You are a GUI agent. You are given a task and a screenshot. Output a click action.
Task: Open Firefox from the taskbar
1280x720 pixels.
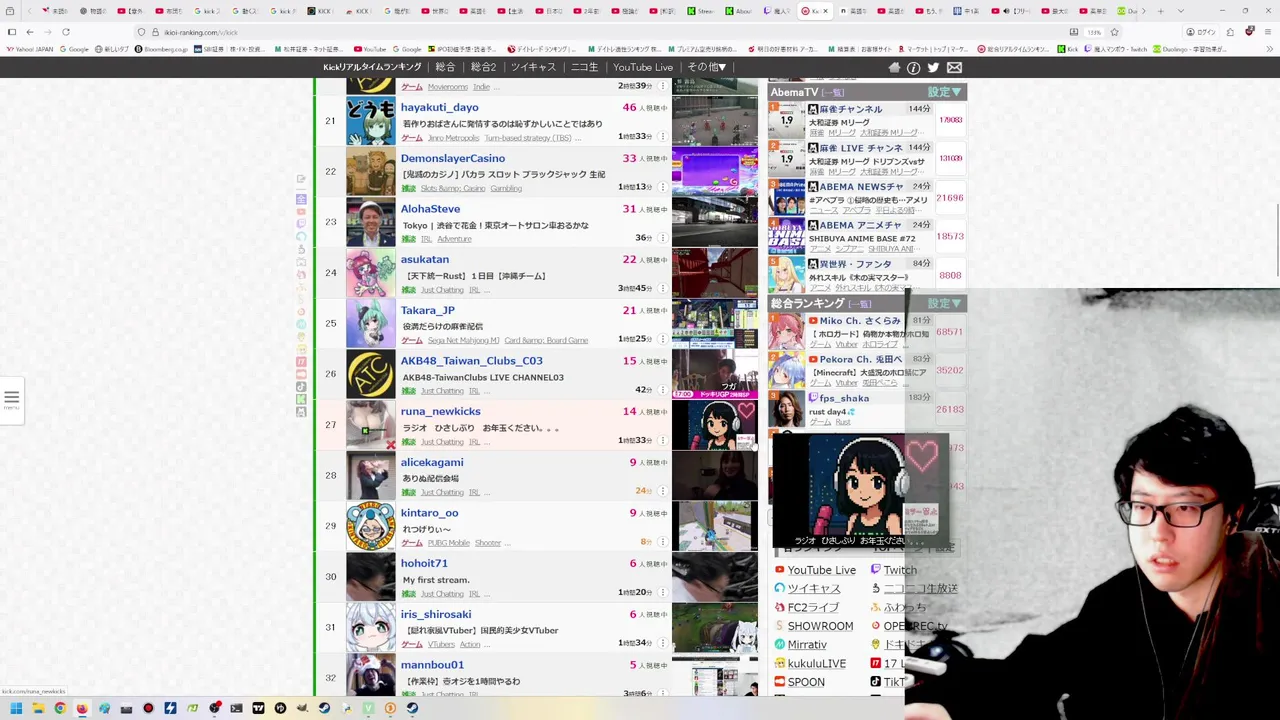click(x=82, y=708)
